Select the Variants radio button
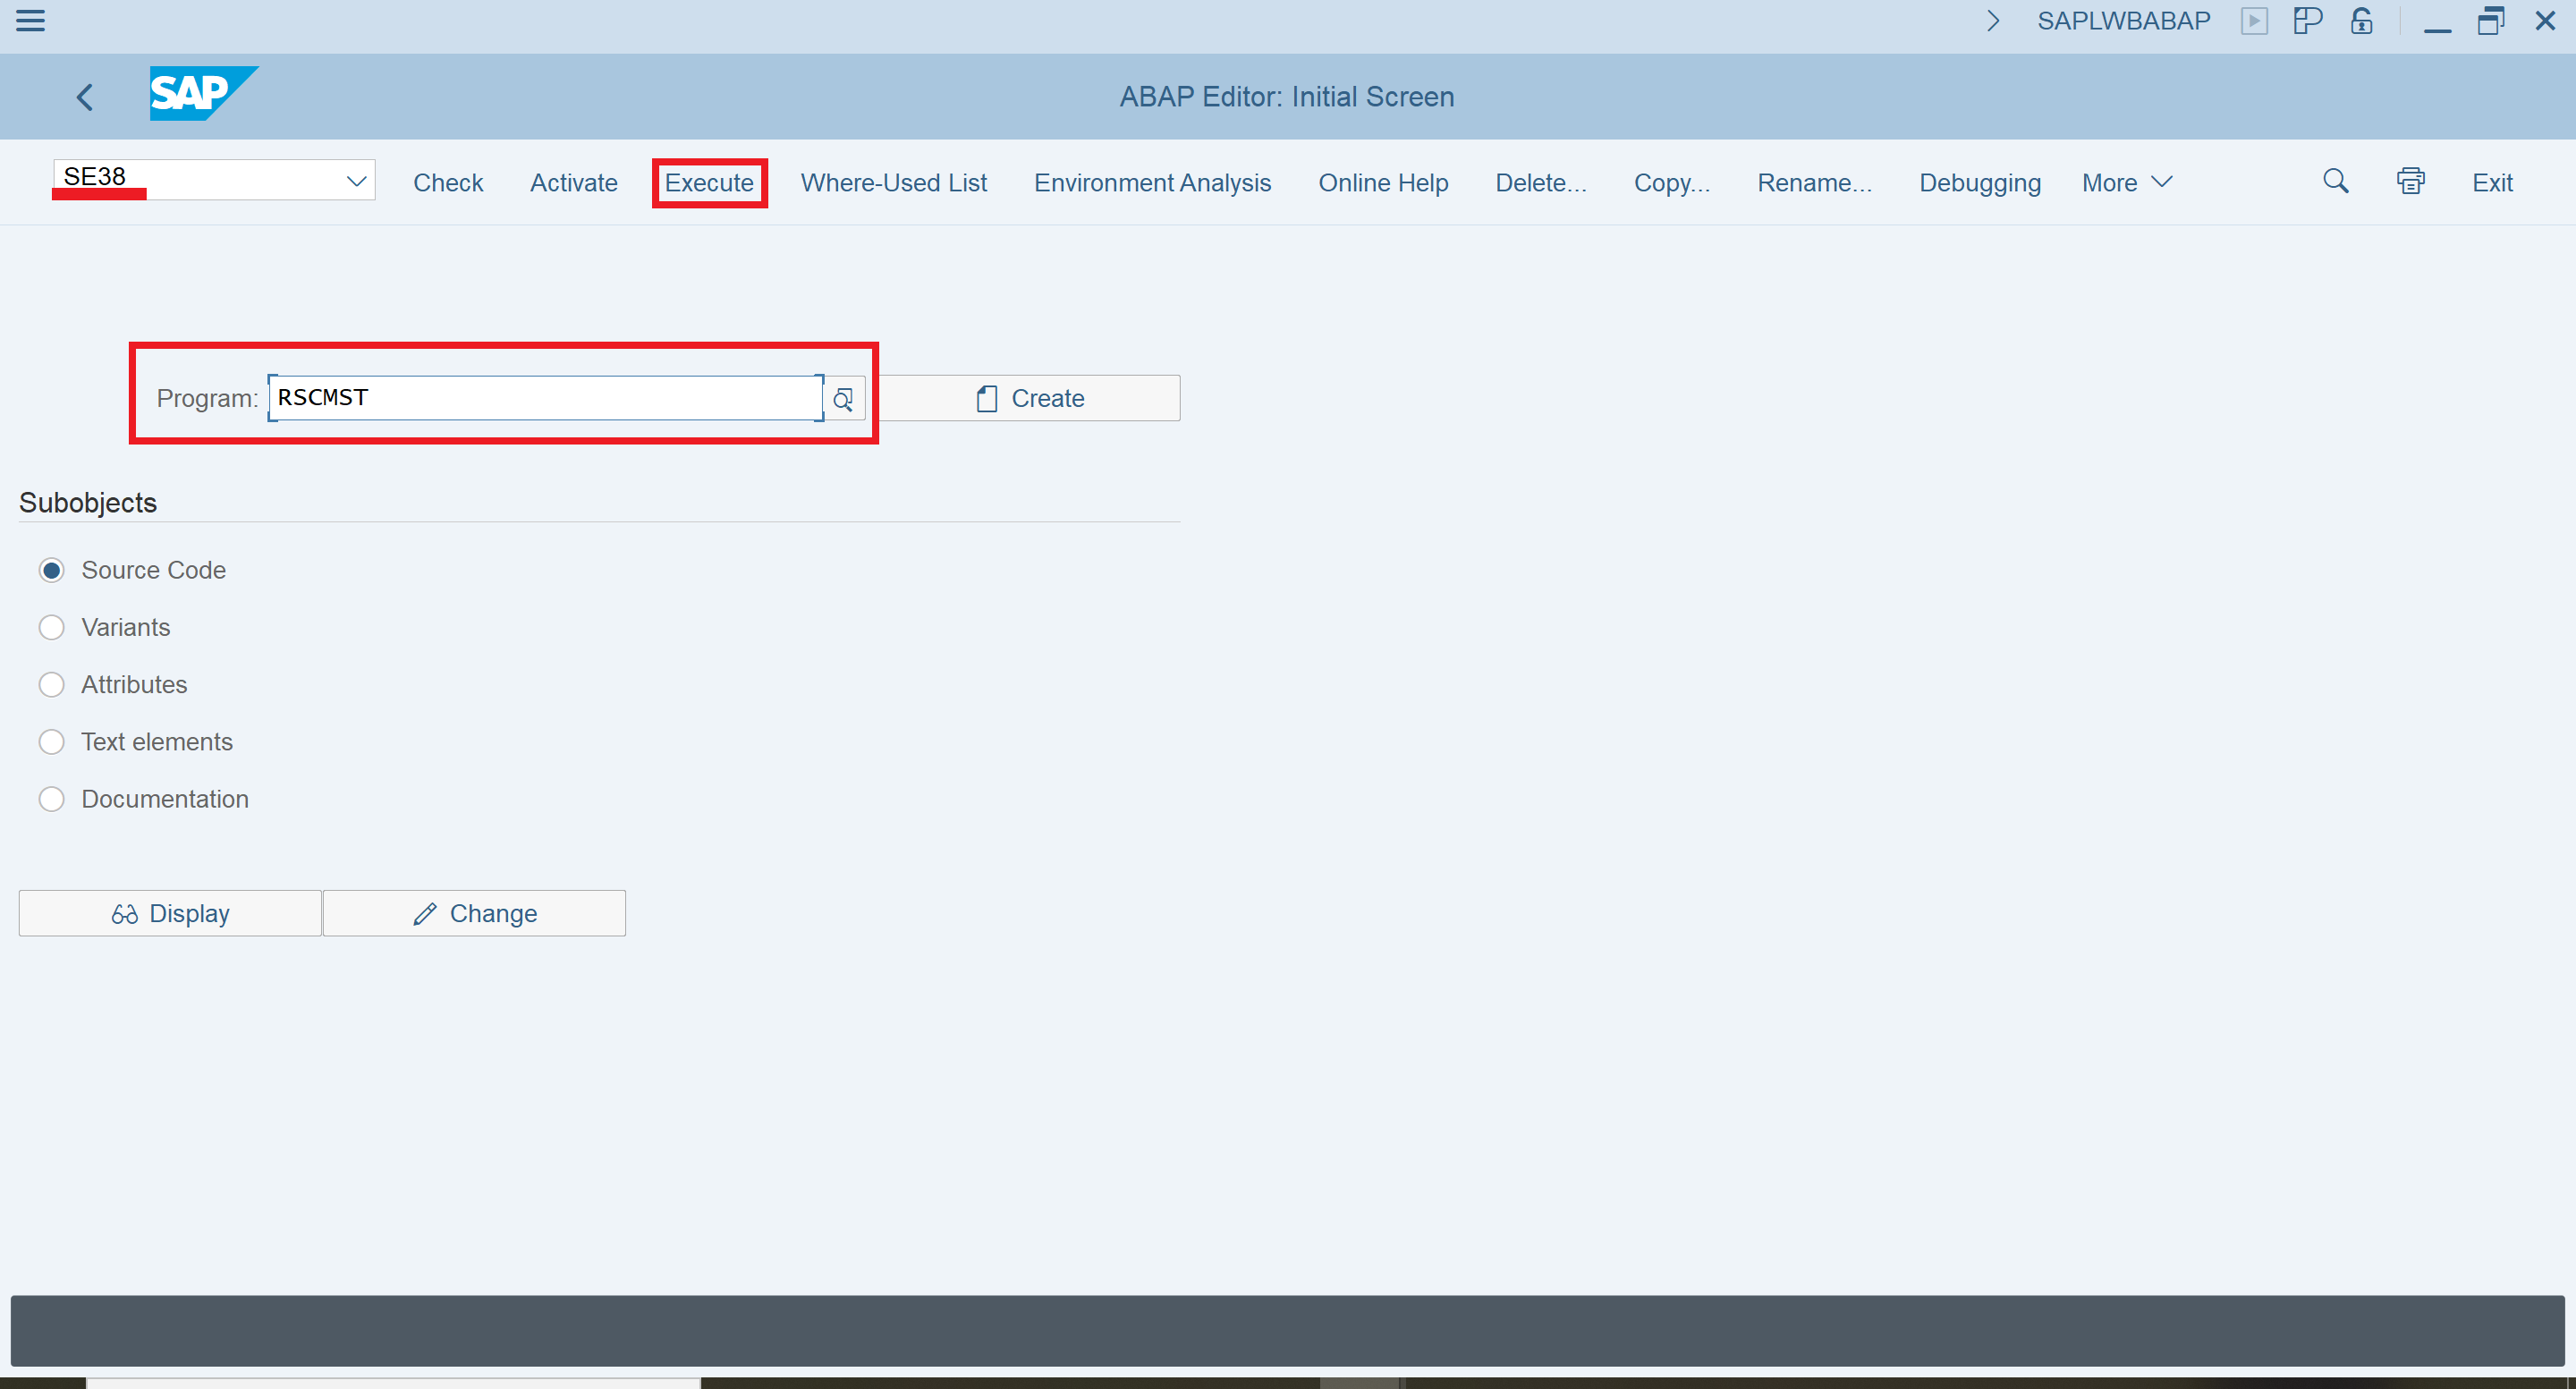This screenshot has height=1389, width=2576. 51,627
